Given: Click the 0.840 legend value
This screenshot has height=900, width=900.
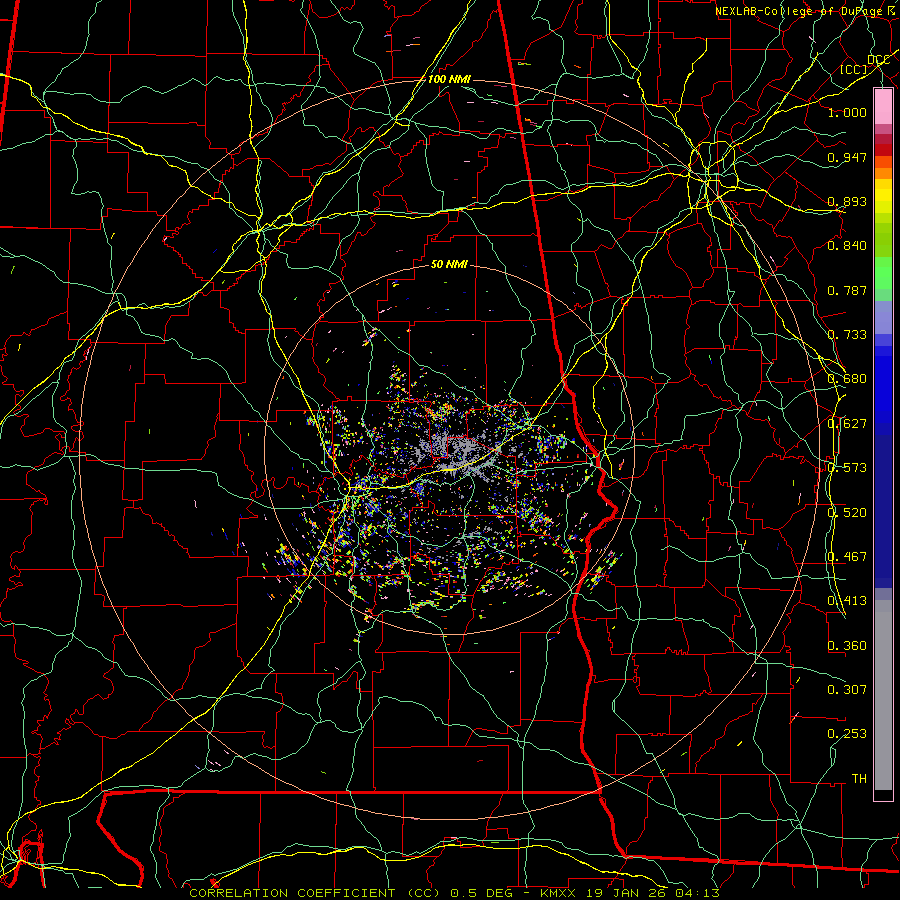Looking at the screenshot, I should tap(847, 246).
